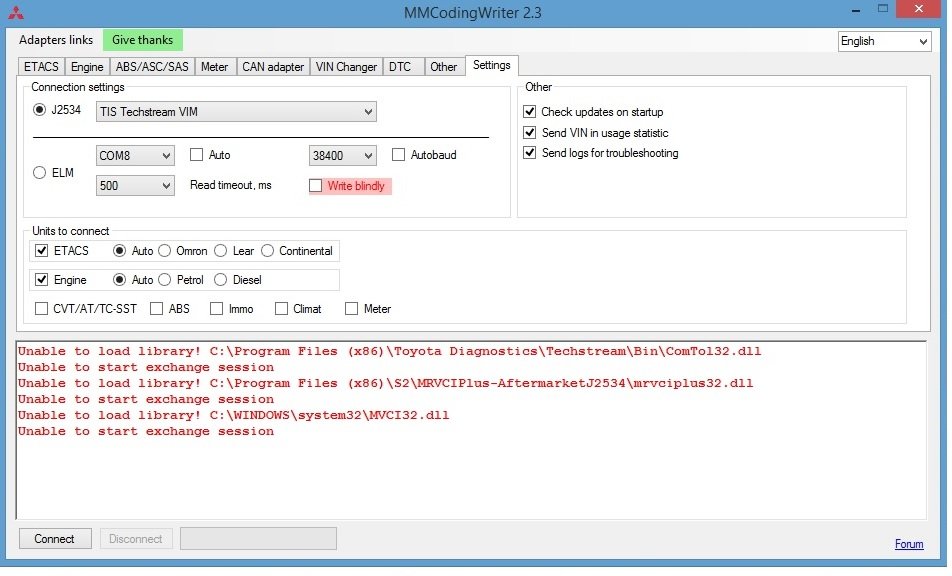
Task: Click the ComTol32.dll error log line
Action: (x=389, y=351)
